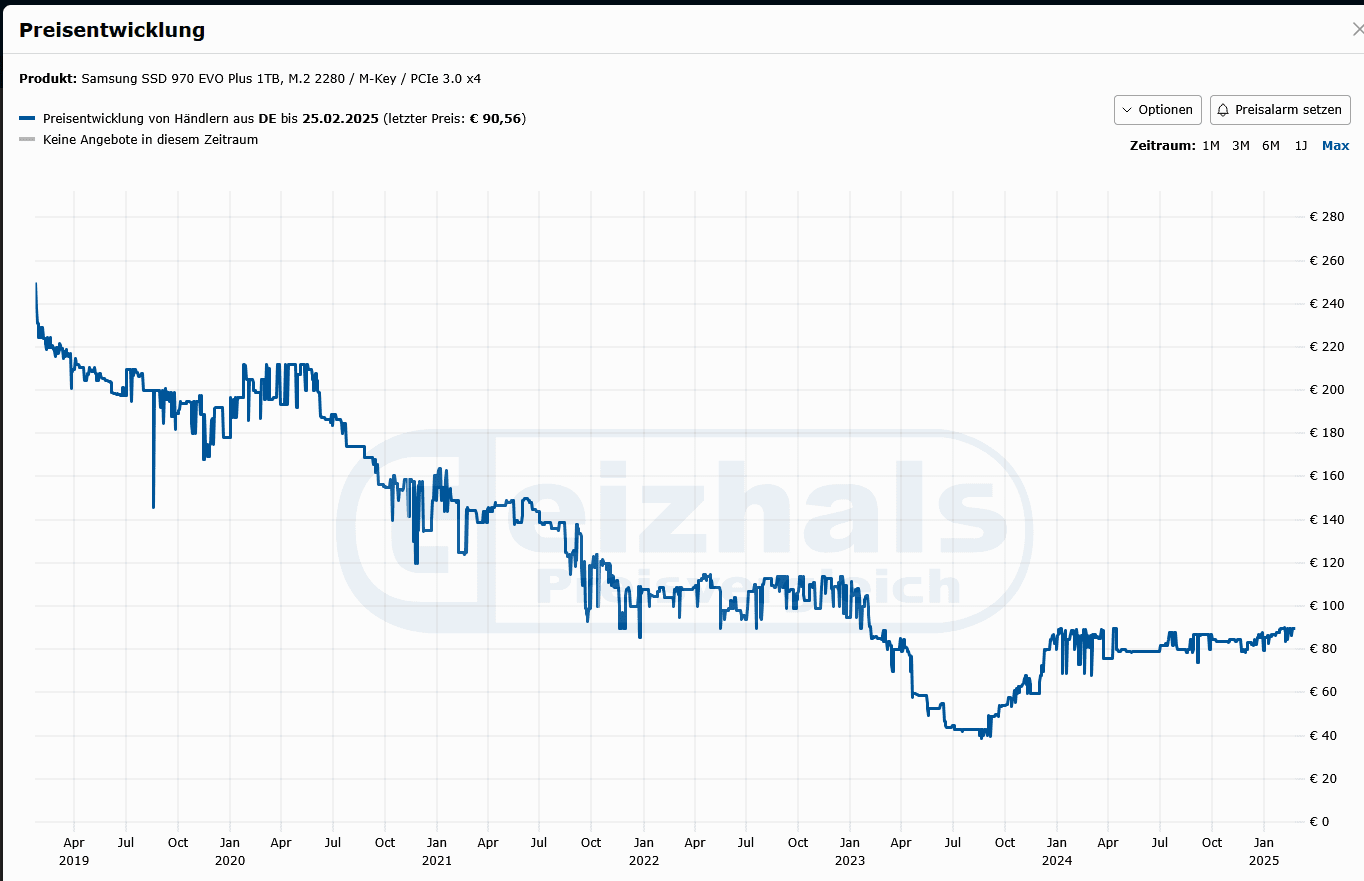Click the € 200 y-axis label
1364x881 pixels.
[1326, 390]
